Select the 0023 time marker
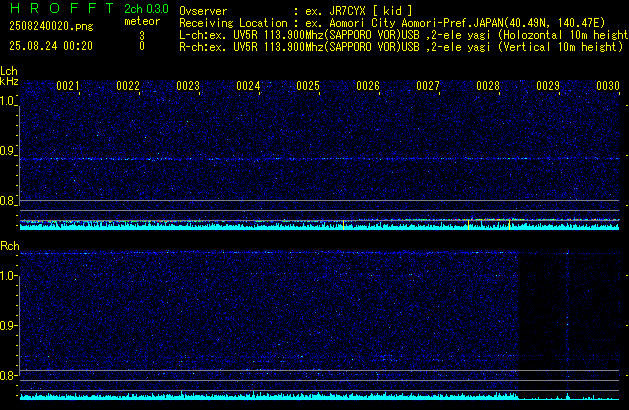The width and height of the screenshot is (629, 410). click(x=188, y=86)
